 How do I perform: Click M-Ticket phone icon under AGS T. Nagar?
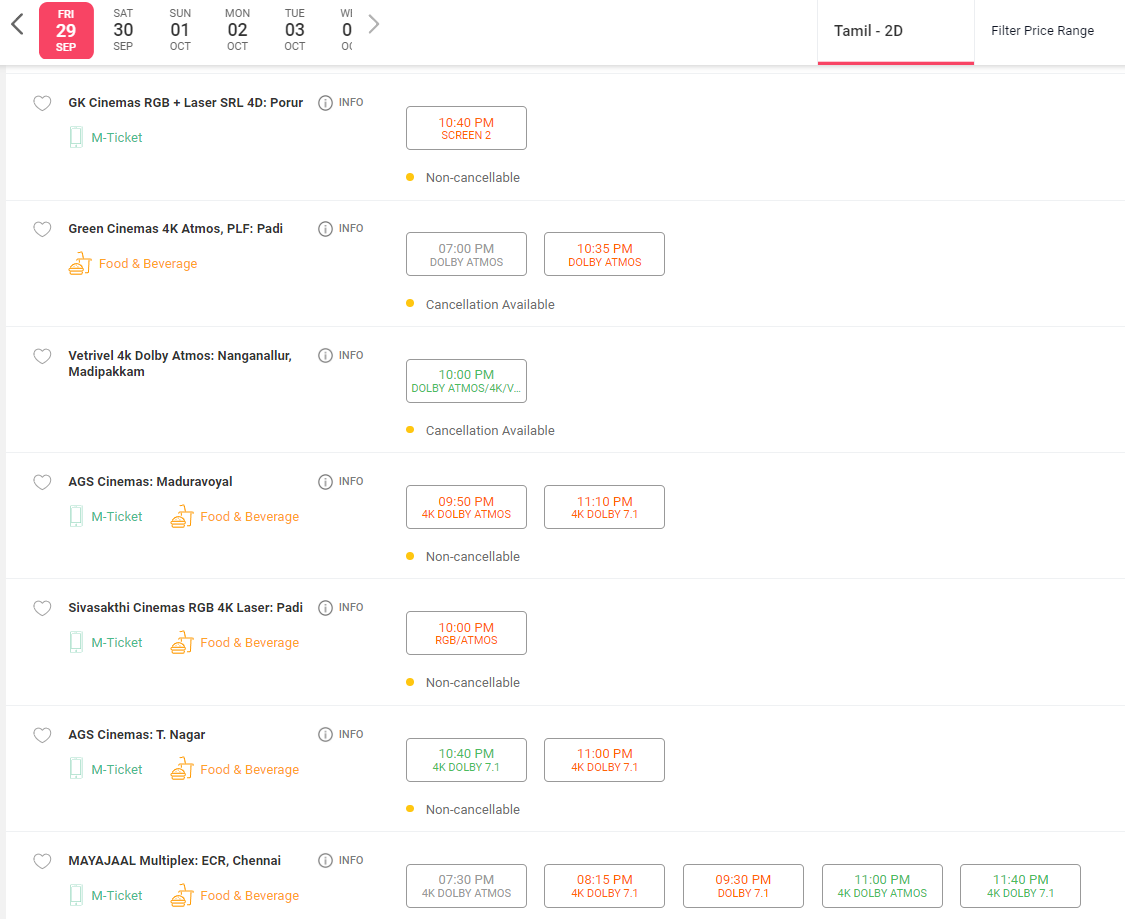[x=76, y=768]
